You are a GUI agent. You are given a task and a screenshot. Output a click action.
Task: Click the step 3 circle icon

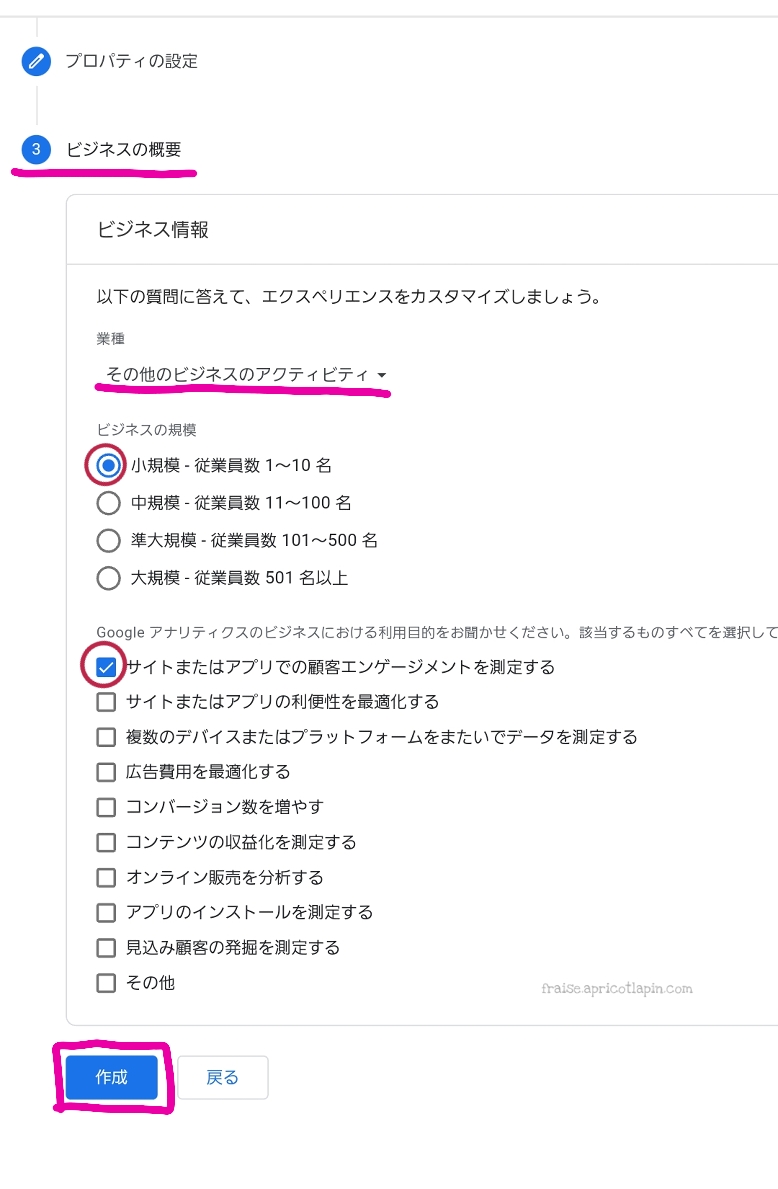pyautogui.click(x=36, y=149)
